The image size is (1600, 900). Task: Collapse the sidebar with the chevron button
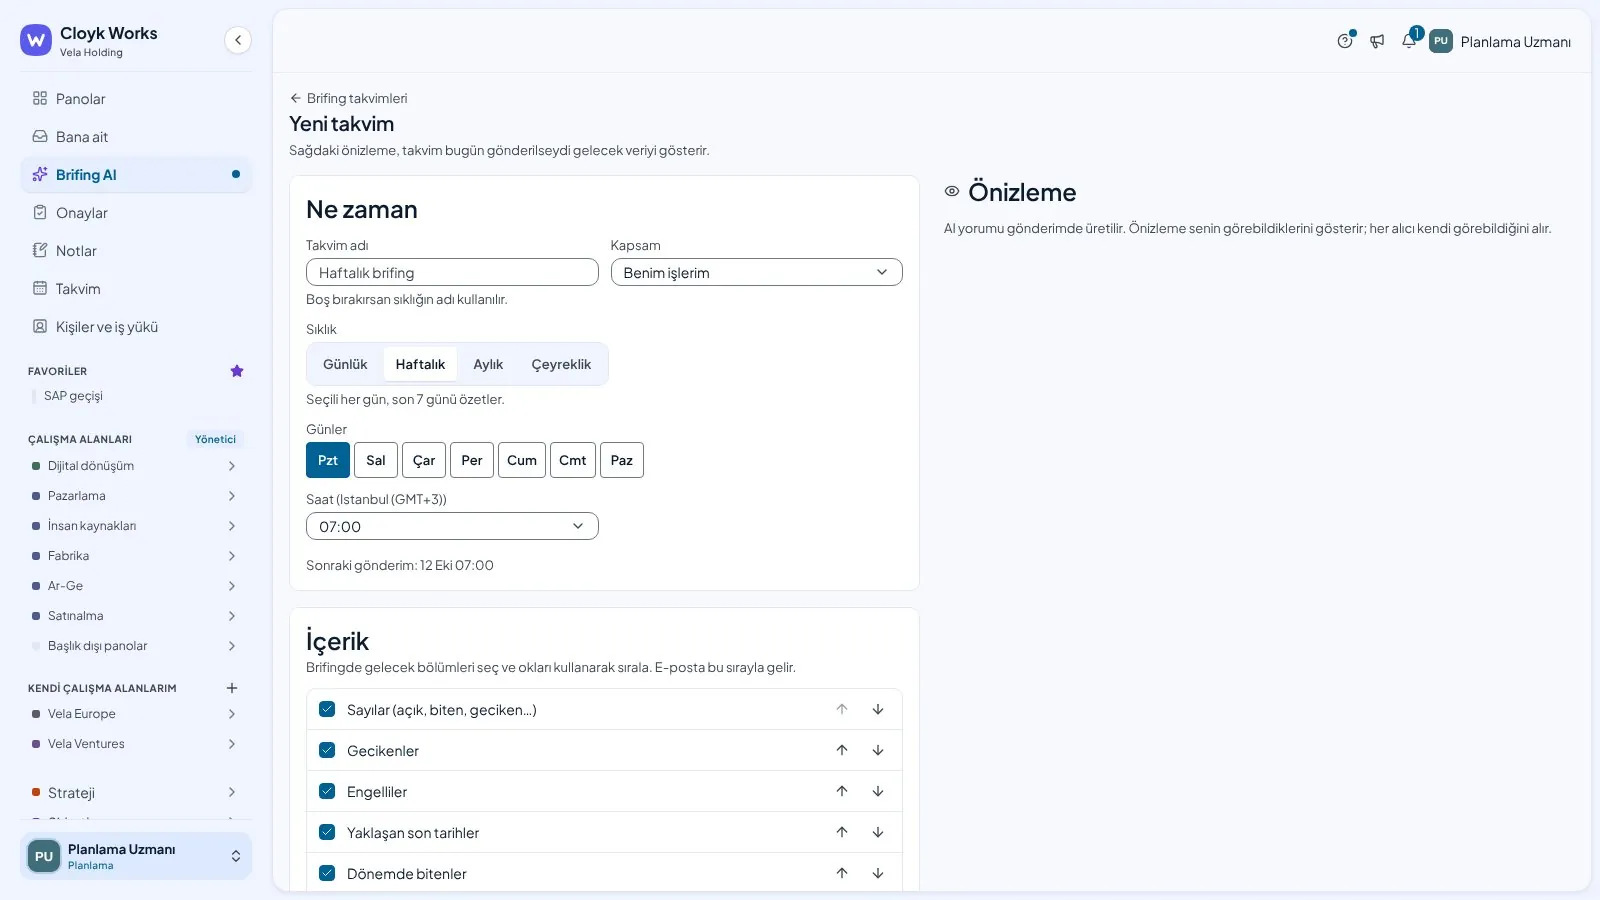[238, 40]
